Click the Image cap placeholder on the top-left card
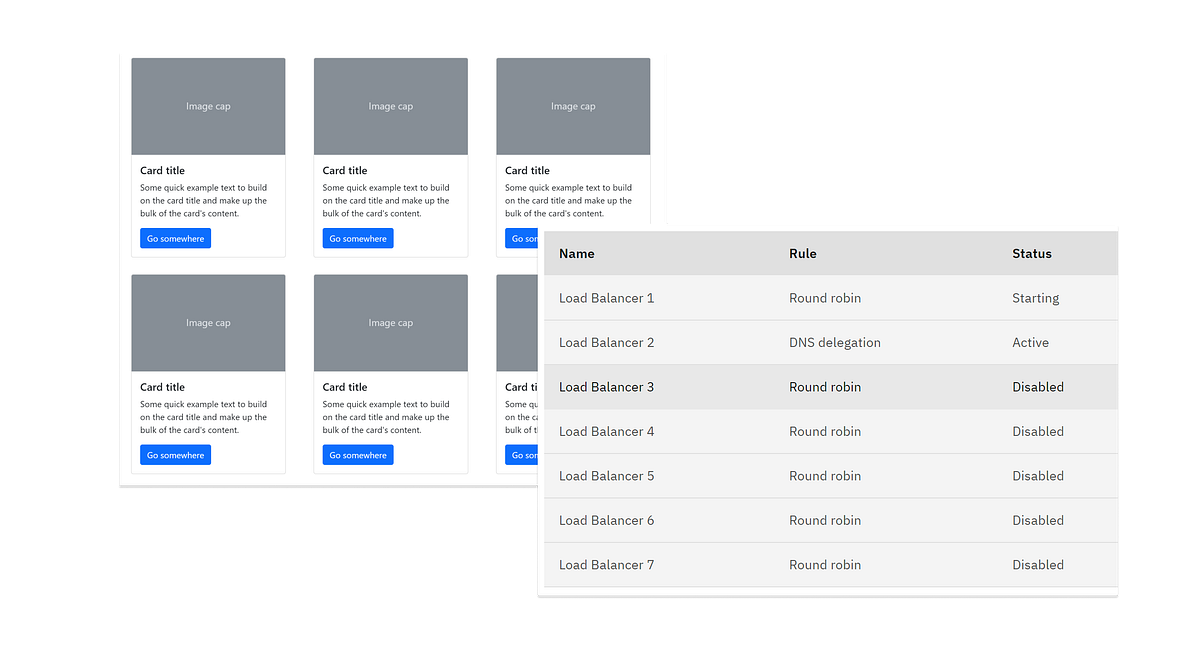This screenshot has height=668, width=1200. (207, 106)
